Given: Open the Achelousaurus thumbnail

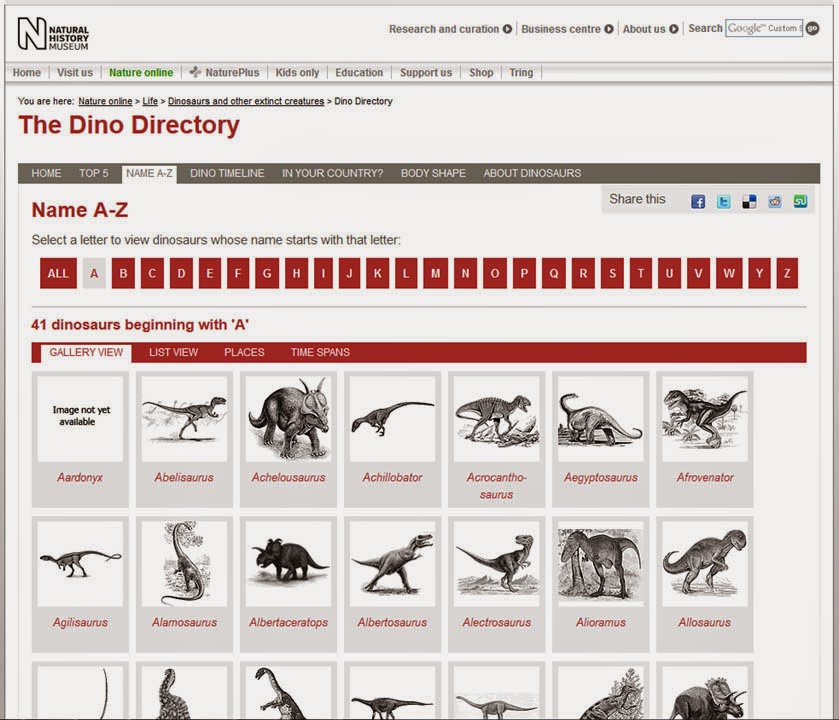Looking at the screenshot, I should pos(288,418).
